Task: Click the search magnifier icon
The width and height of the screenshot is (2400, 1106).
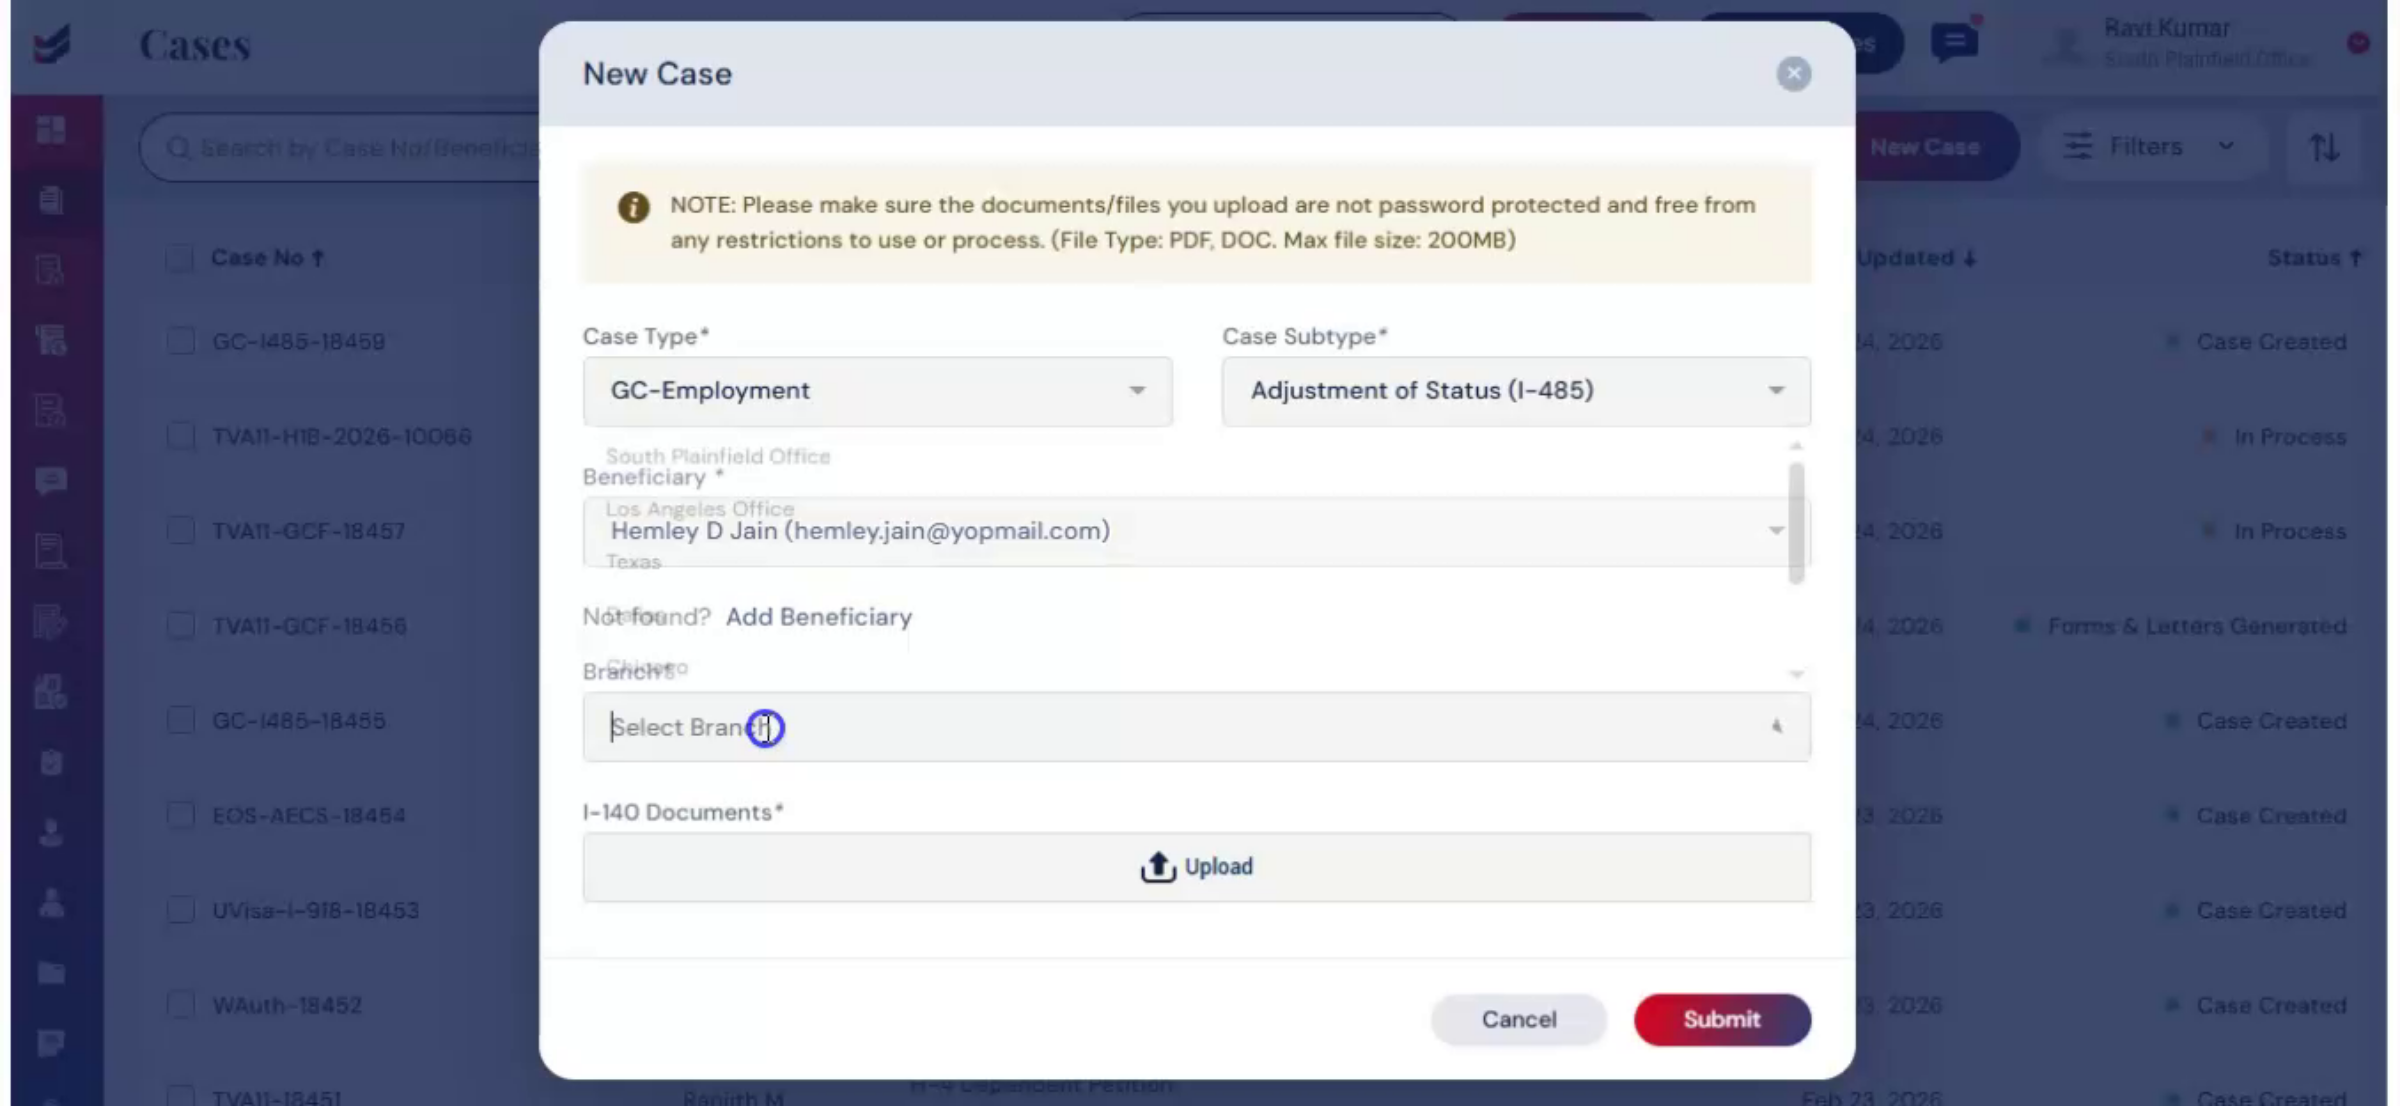Action: tap(178, 149)
